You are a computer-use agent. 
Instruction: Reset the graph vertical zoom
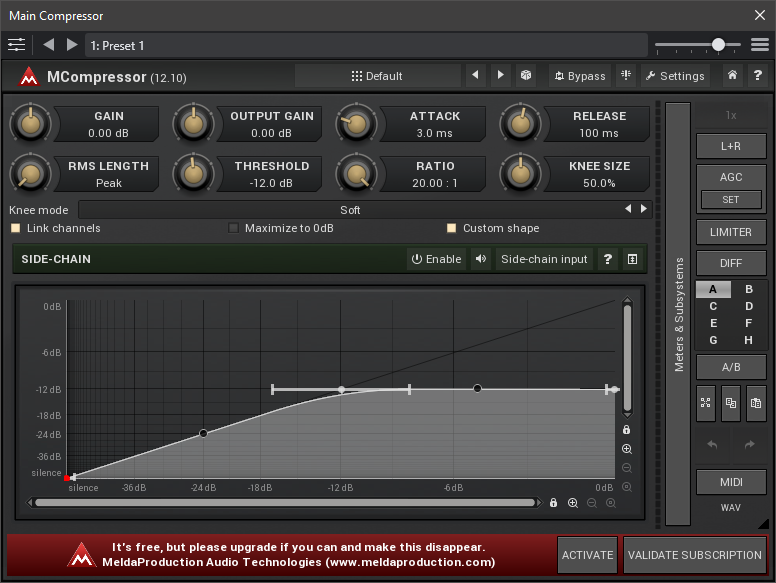tap(627, 487)
